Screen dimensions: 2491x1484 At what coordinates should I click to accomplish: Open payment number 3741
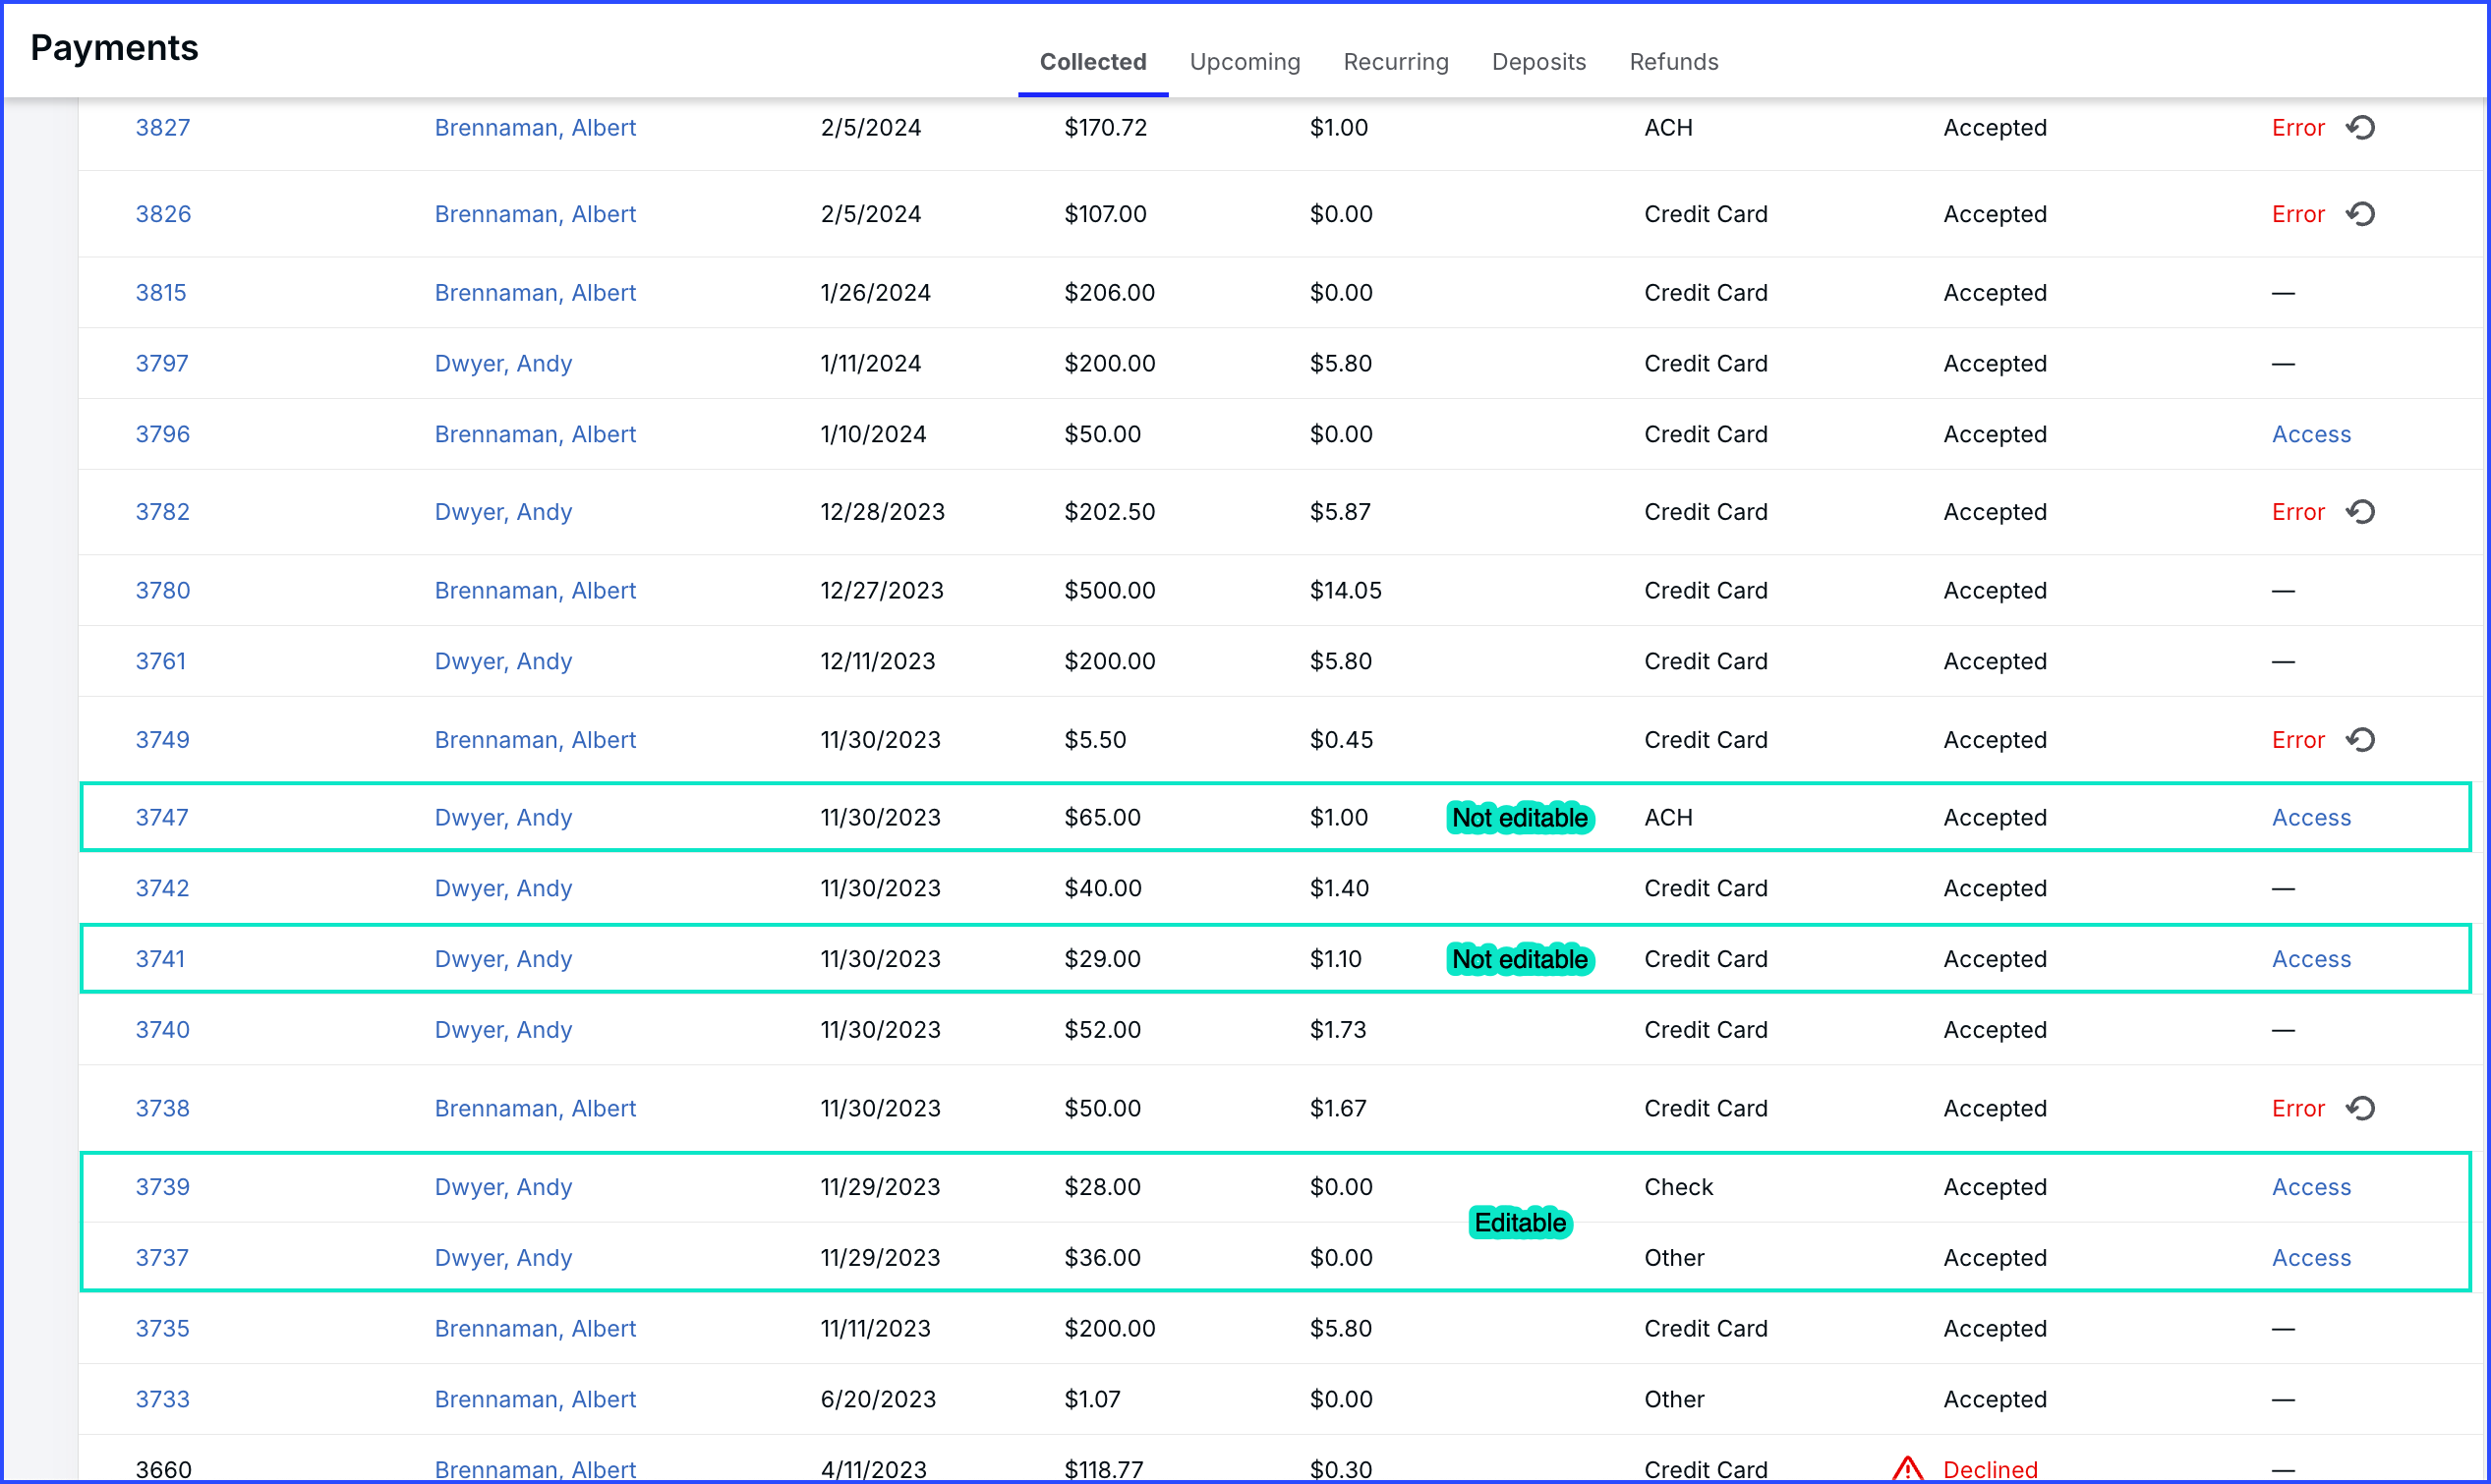160,960
